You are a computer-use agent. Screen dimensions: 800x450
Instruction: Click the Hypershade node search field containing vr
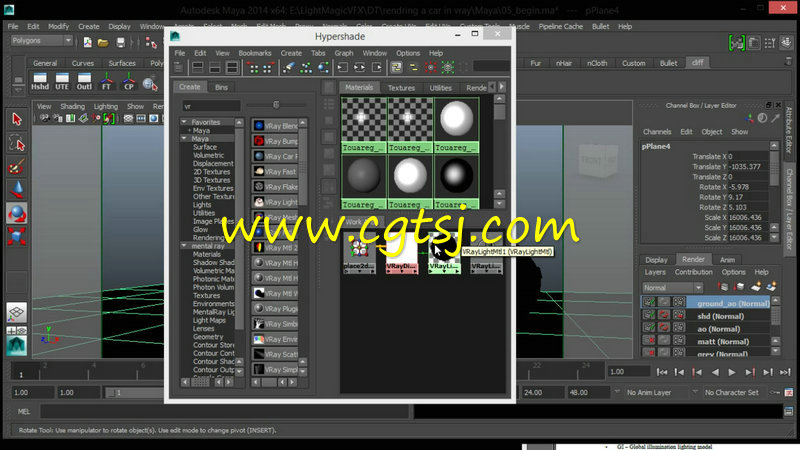click(211, 106)
